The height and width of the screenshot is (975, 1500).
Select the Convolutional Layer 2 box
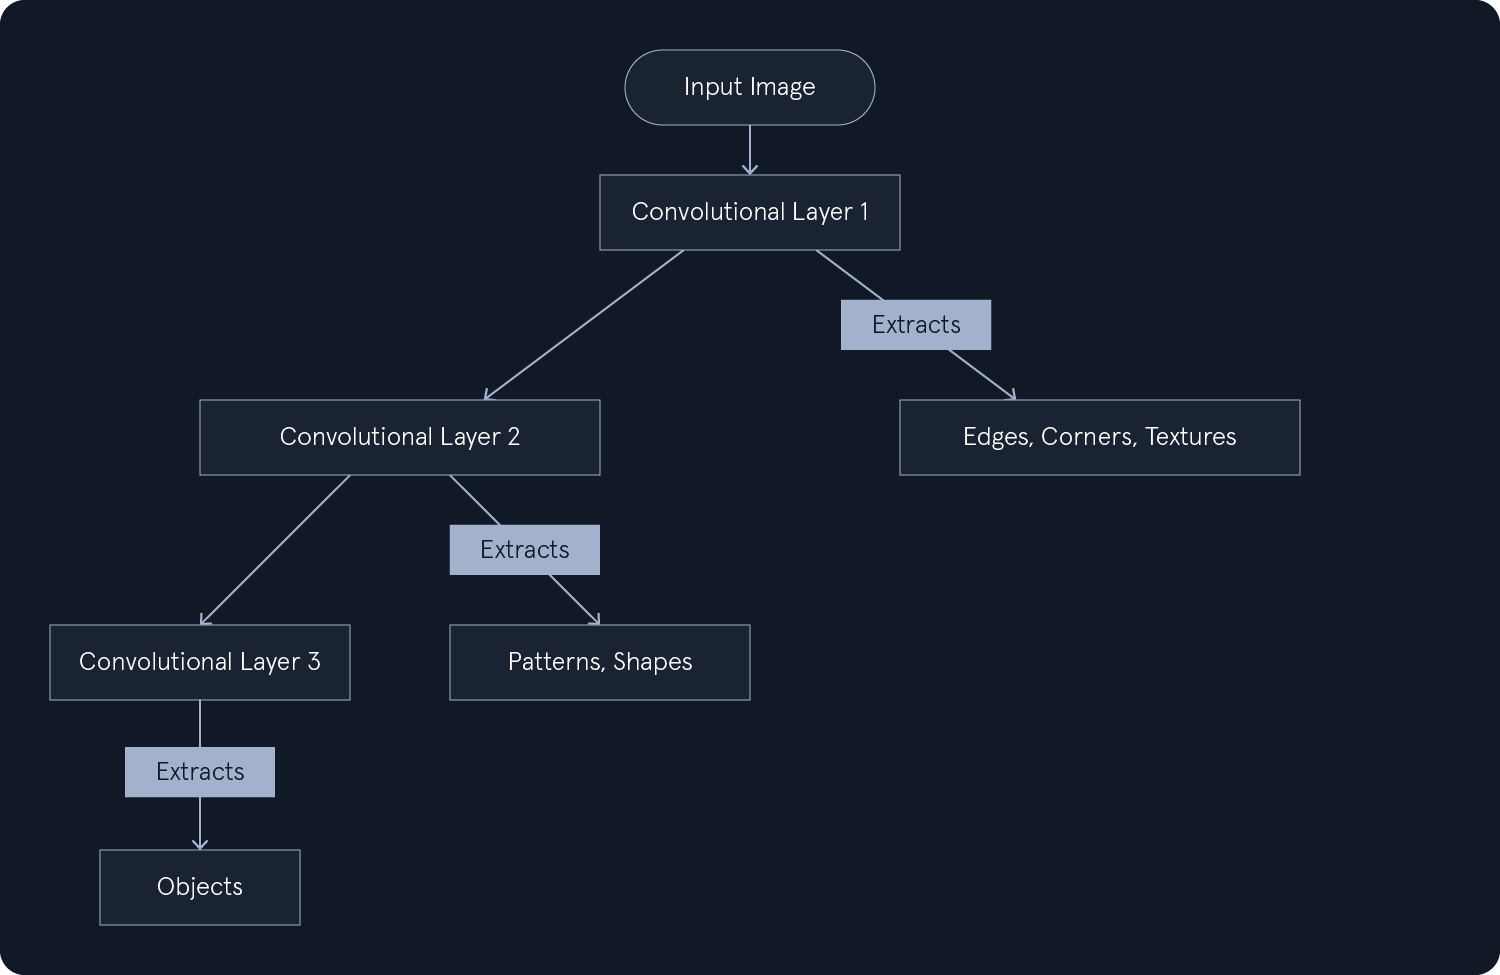pyautogui.click(x=399, y=437)
